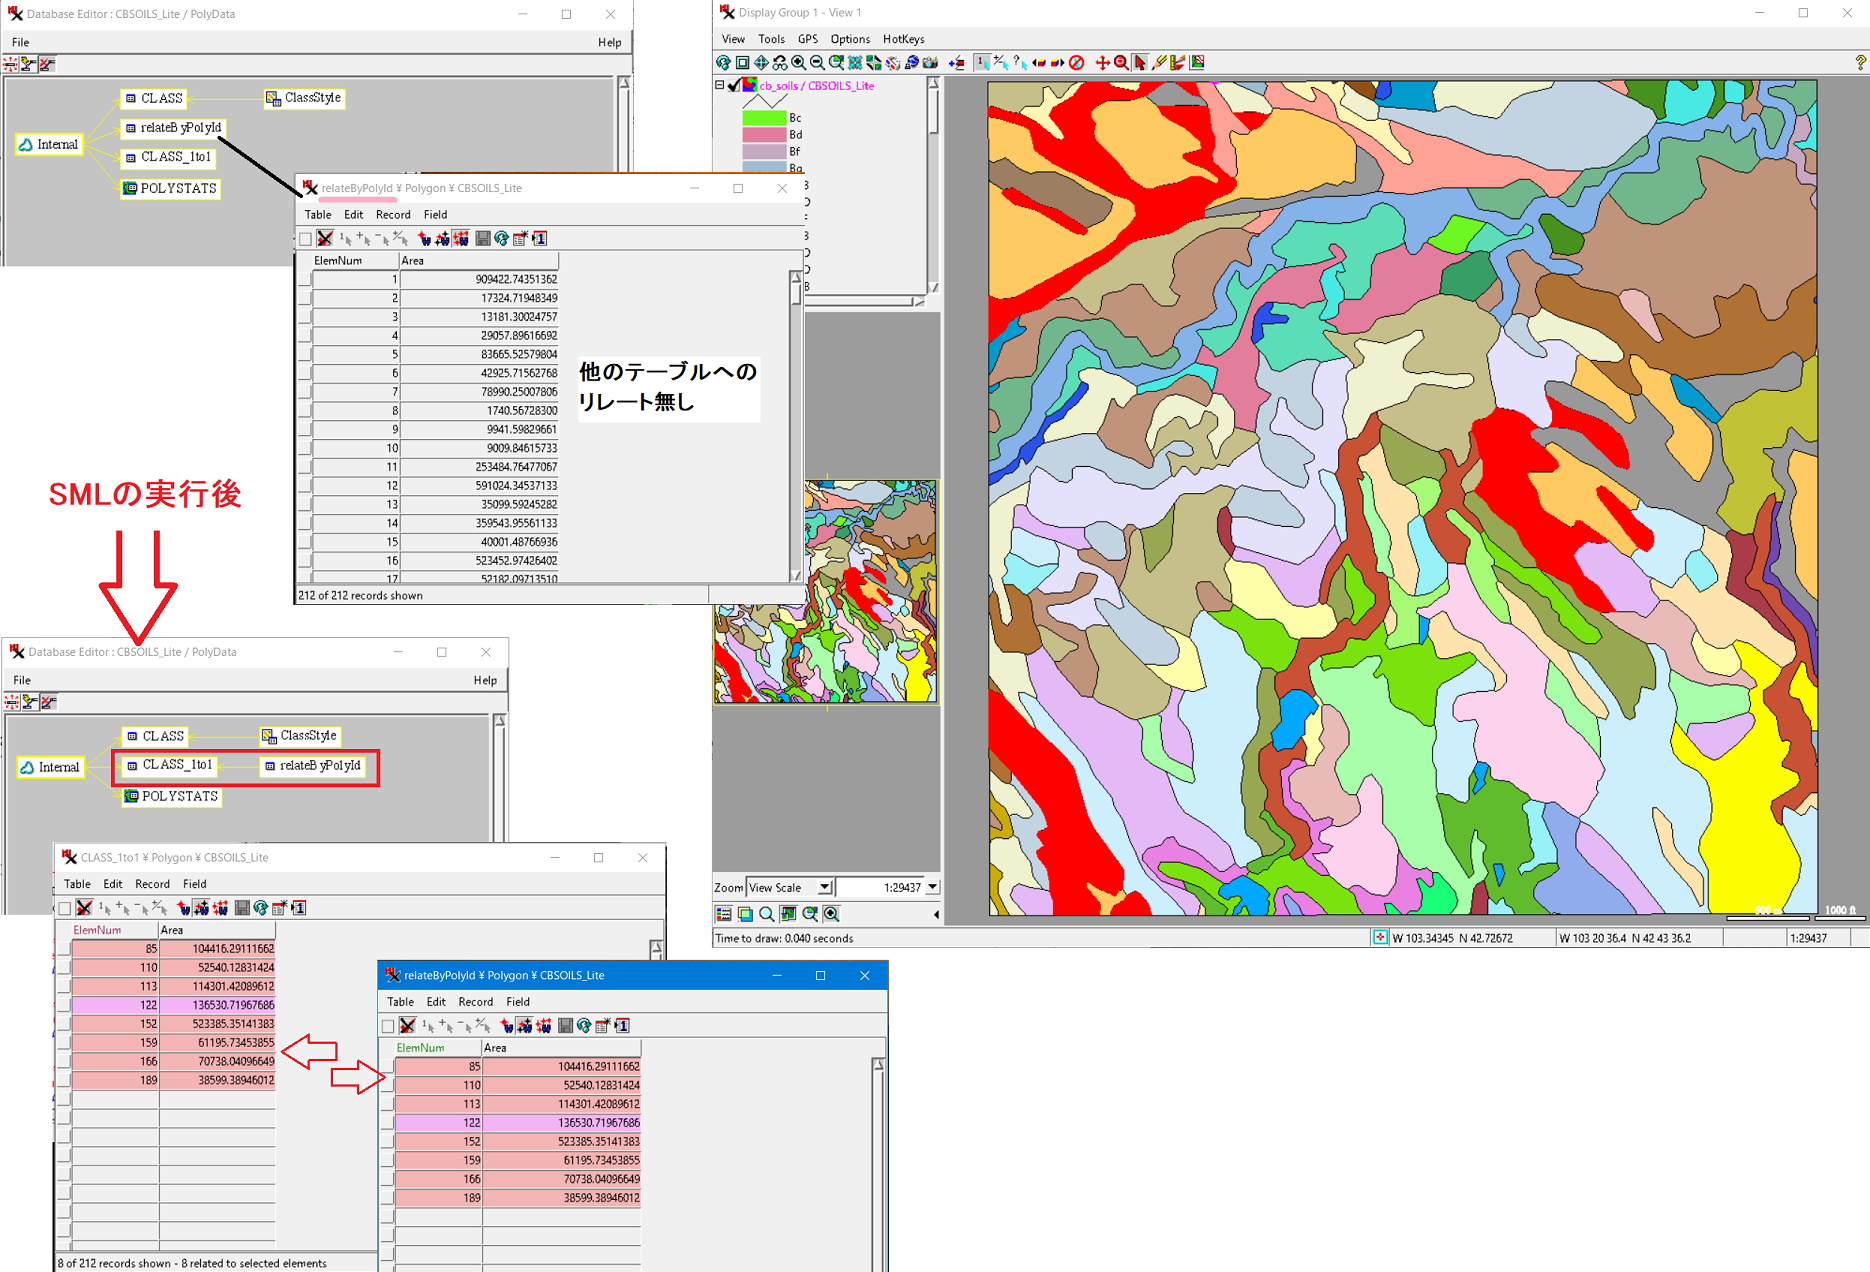Viewport: 1870px width, 1272px height.
Task: Click the red circle-slash unmark icon
Action: coord(1076,63)
